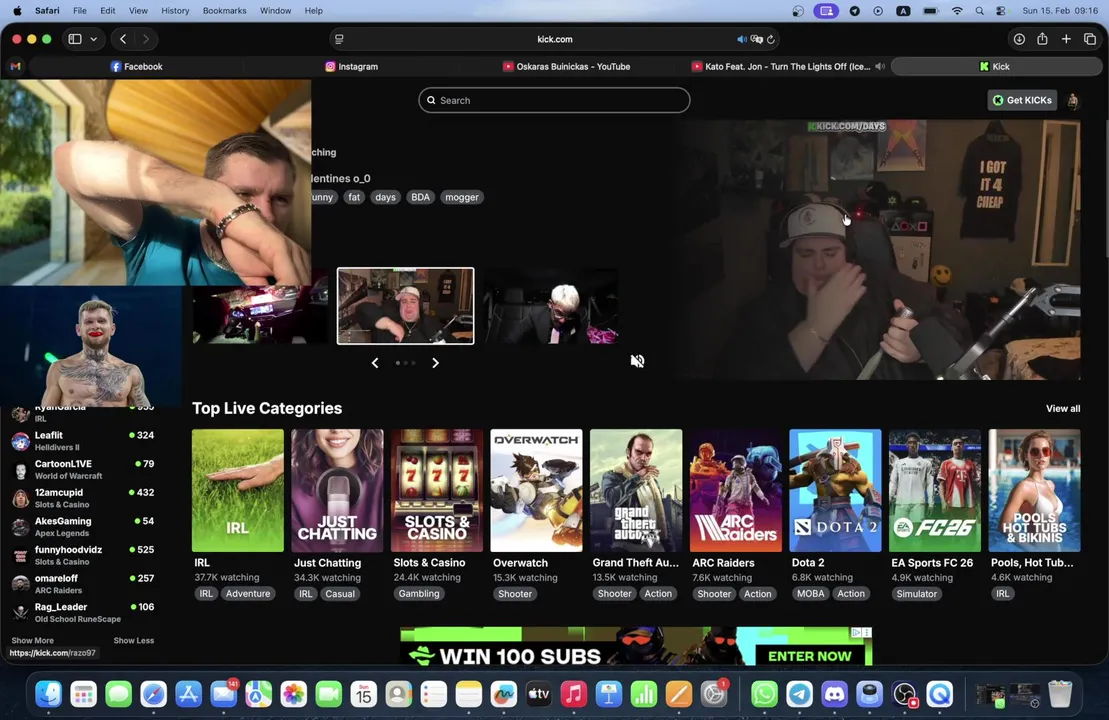1109x720 pixels.
Task: Click the Simulator tag under EA Sports FC
Action: (917, 594)
